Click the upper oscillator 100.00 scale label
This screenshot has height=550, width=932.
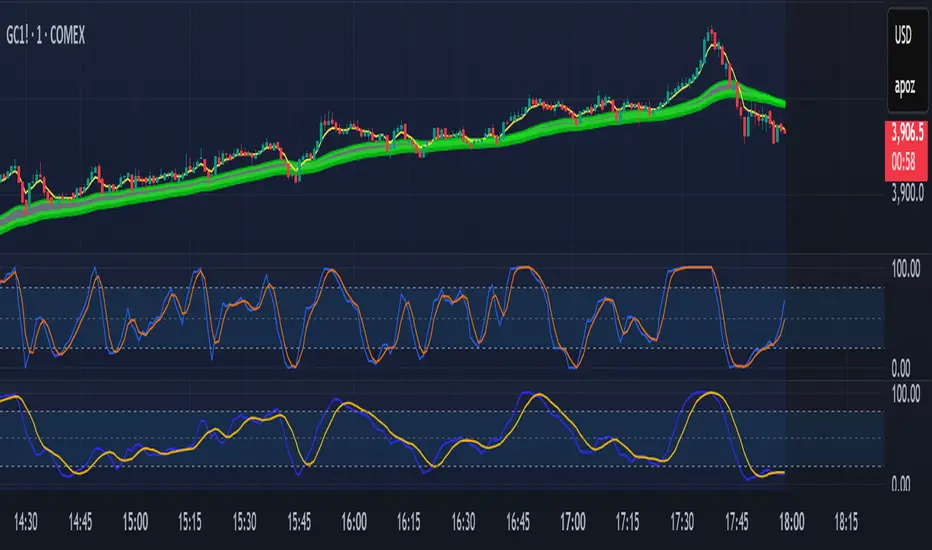coord(906,269)
